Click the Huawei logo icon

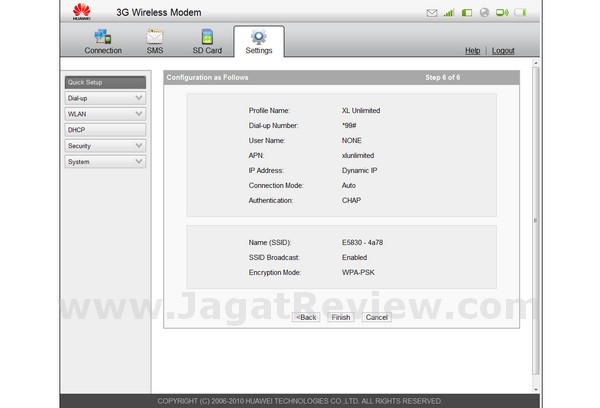tap(82, 11)
